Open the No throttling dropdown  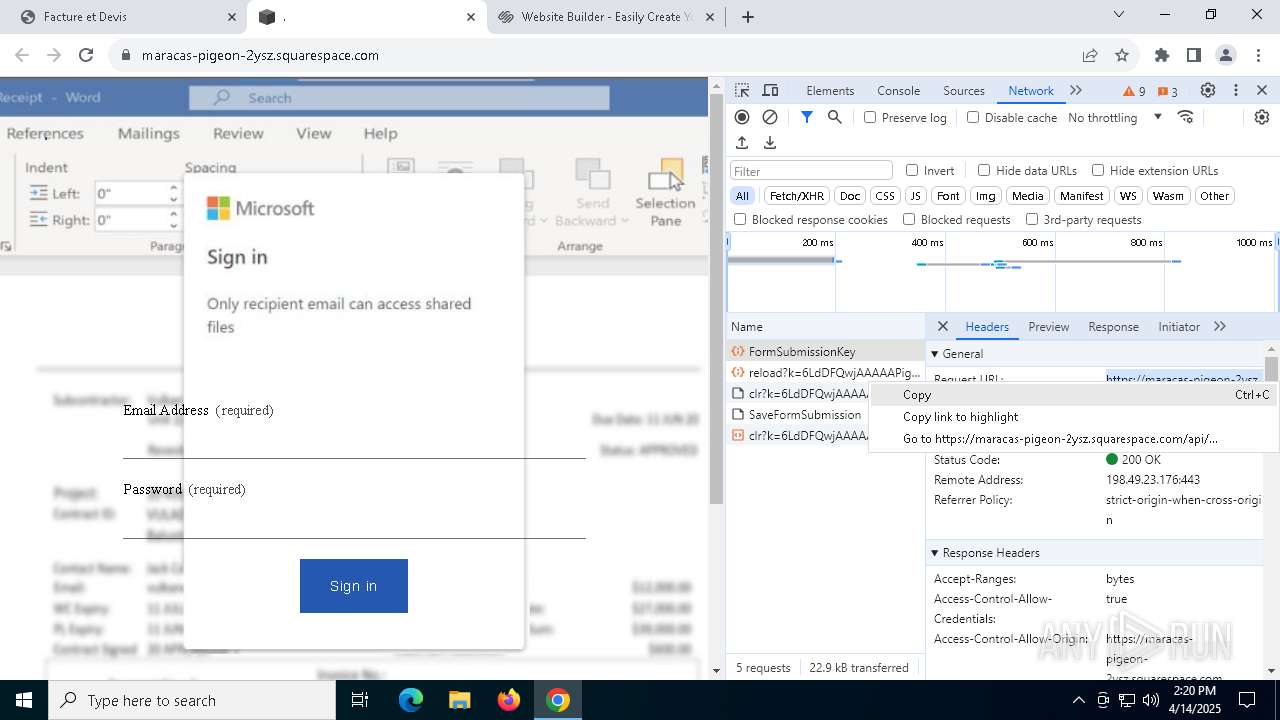(1115, 117)
